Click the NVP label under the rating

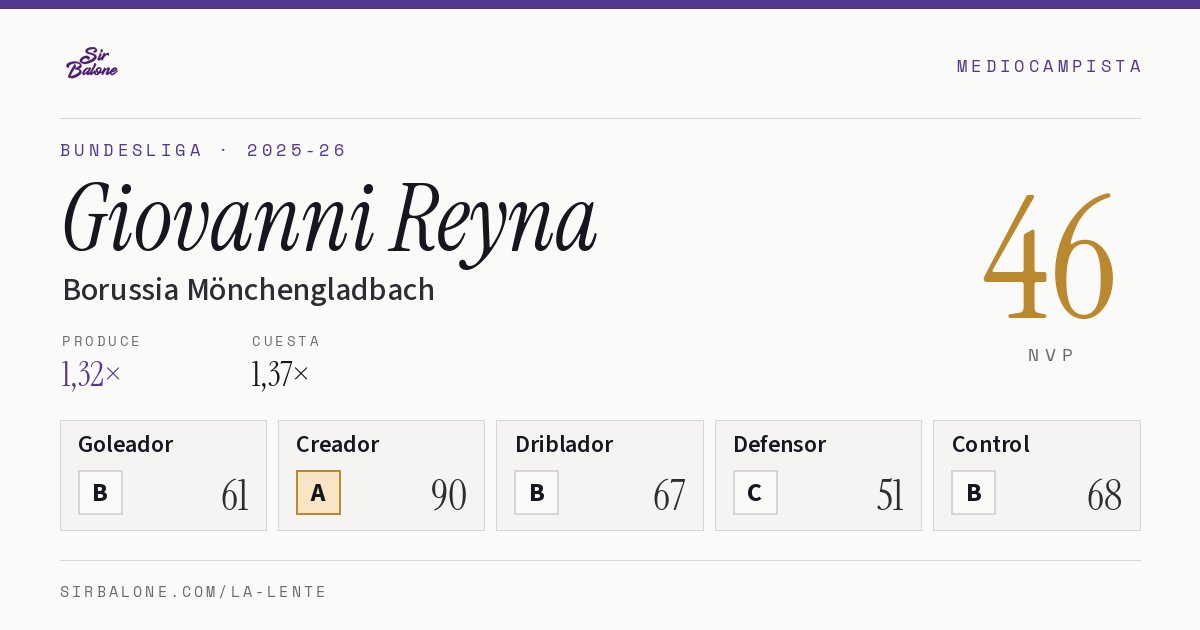[x=1051, y=355]
